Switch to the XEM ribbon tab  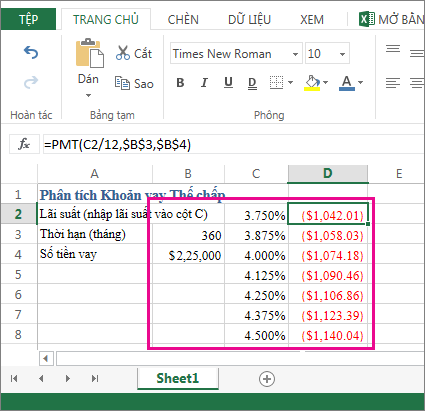point(312,19)
